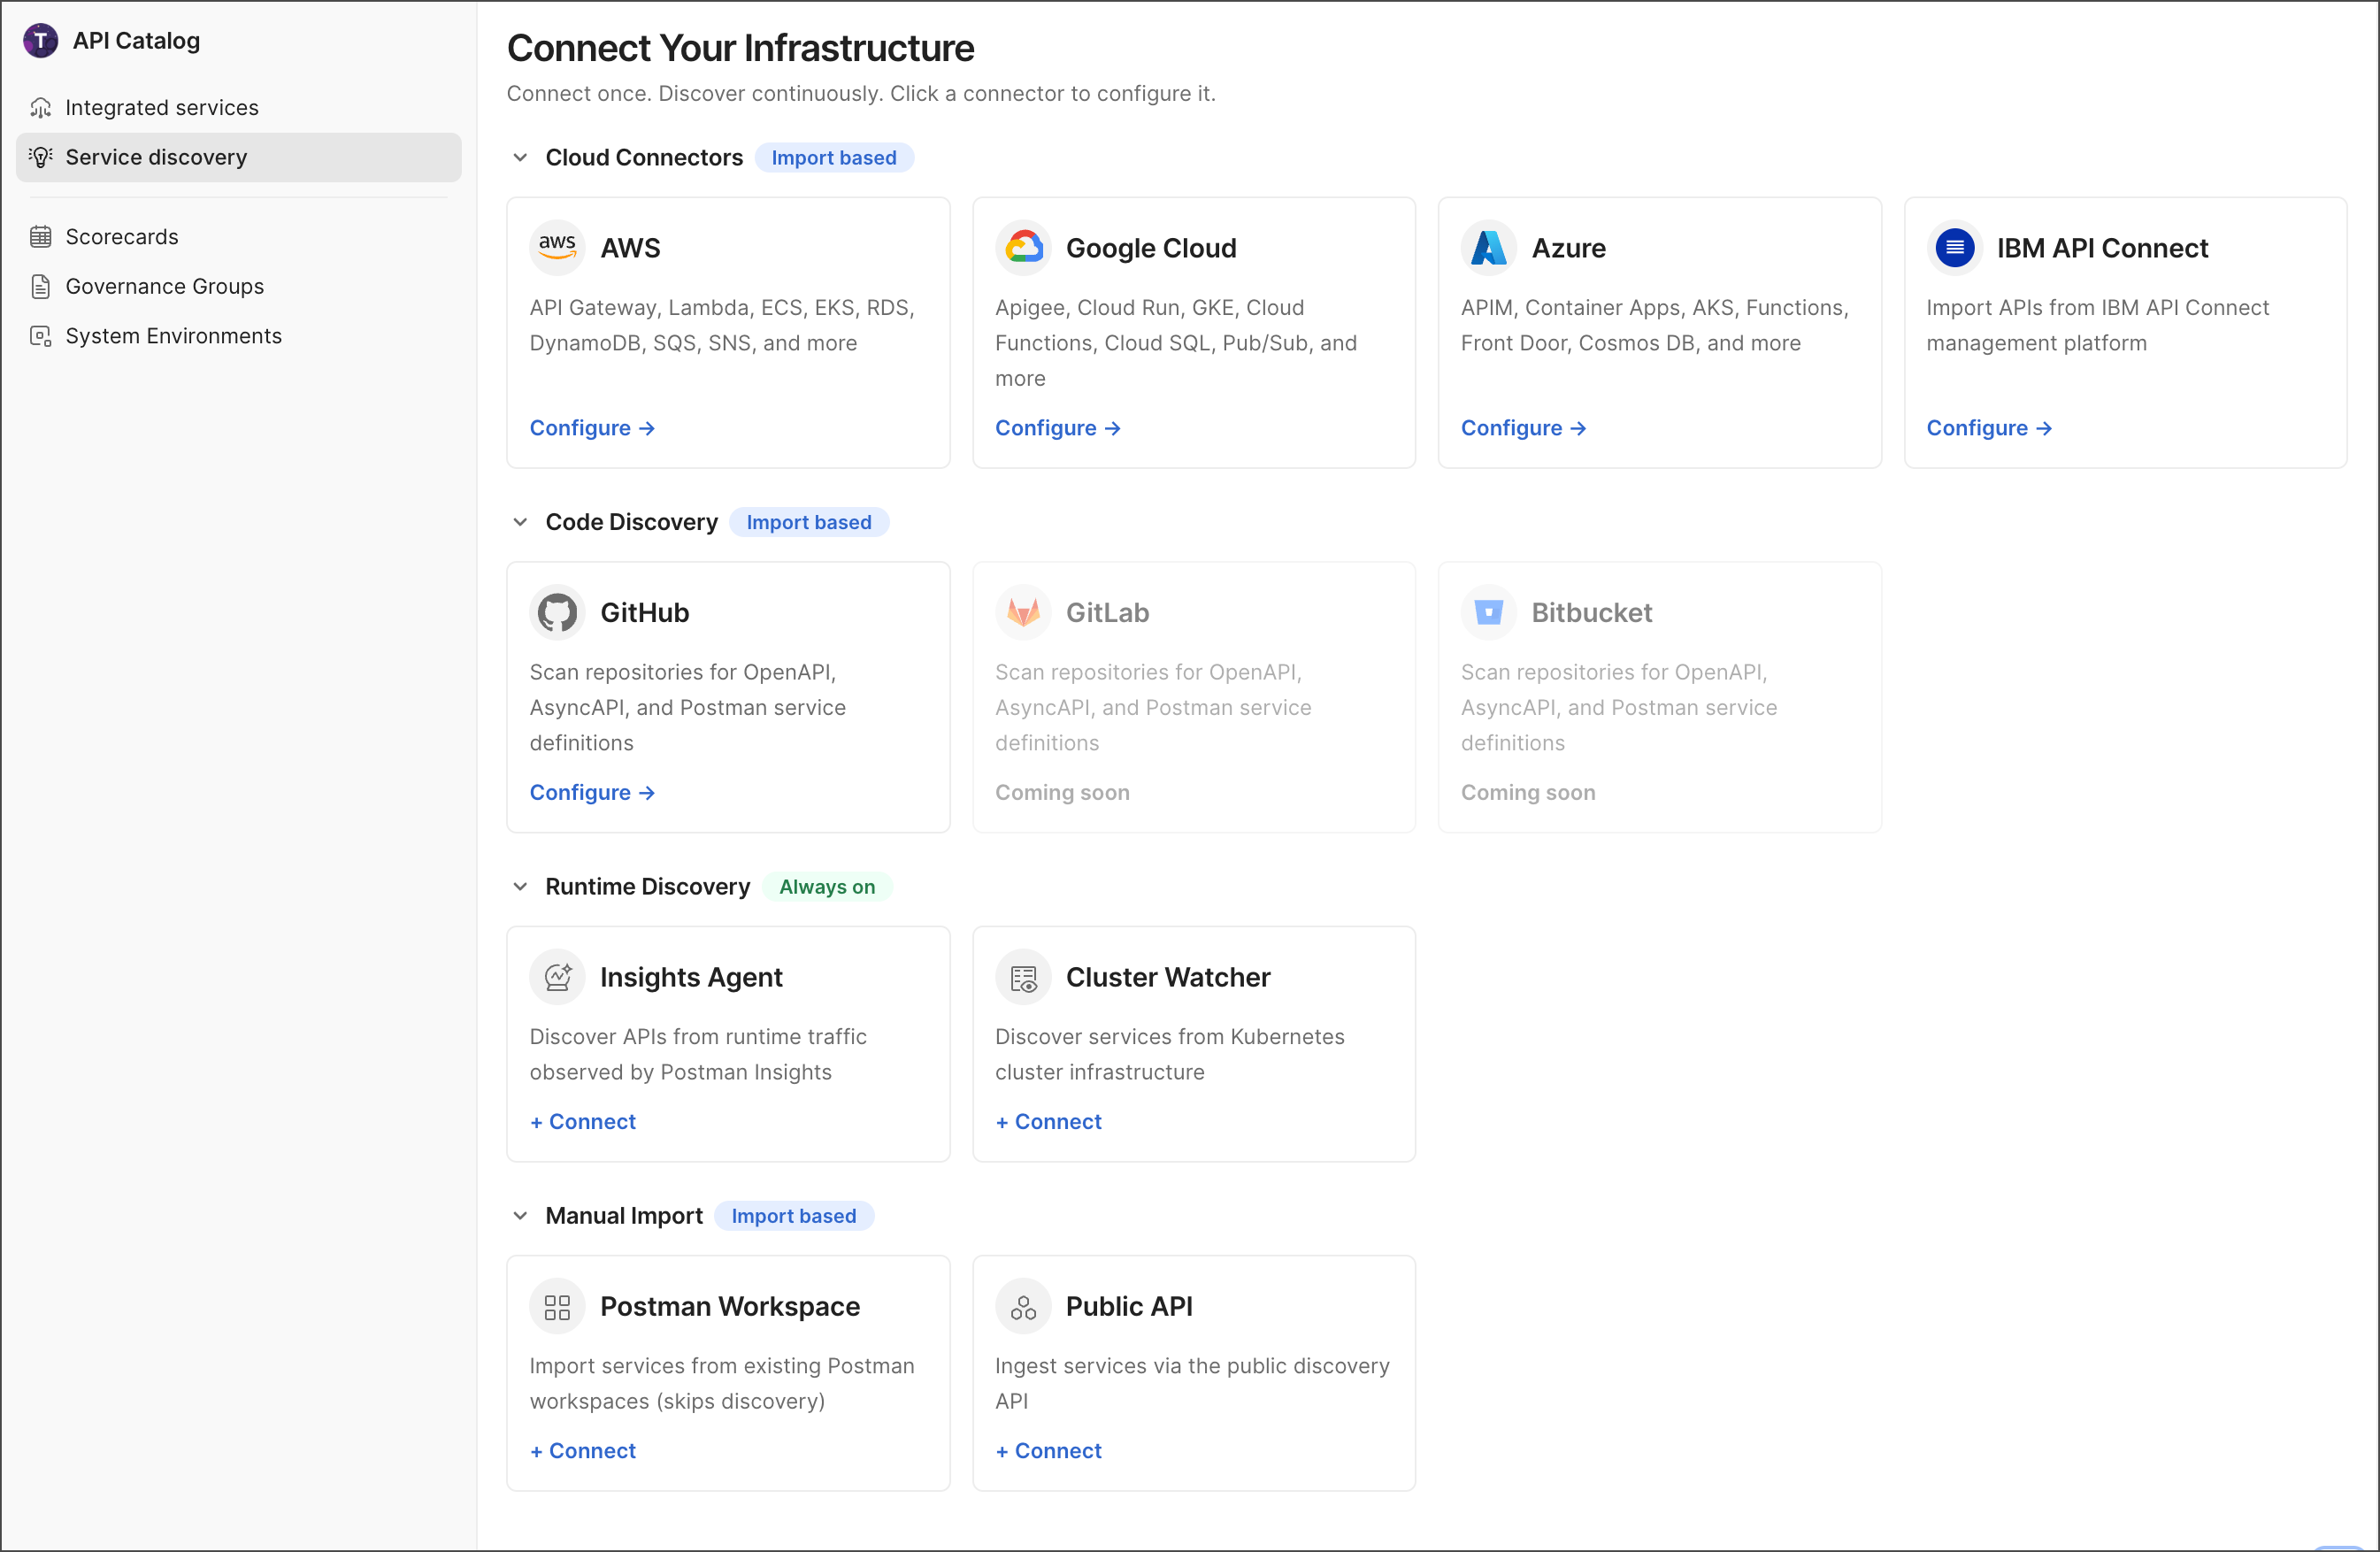
Task: Click the Postman Workspace grid icon
Action: [557, 1307]
